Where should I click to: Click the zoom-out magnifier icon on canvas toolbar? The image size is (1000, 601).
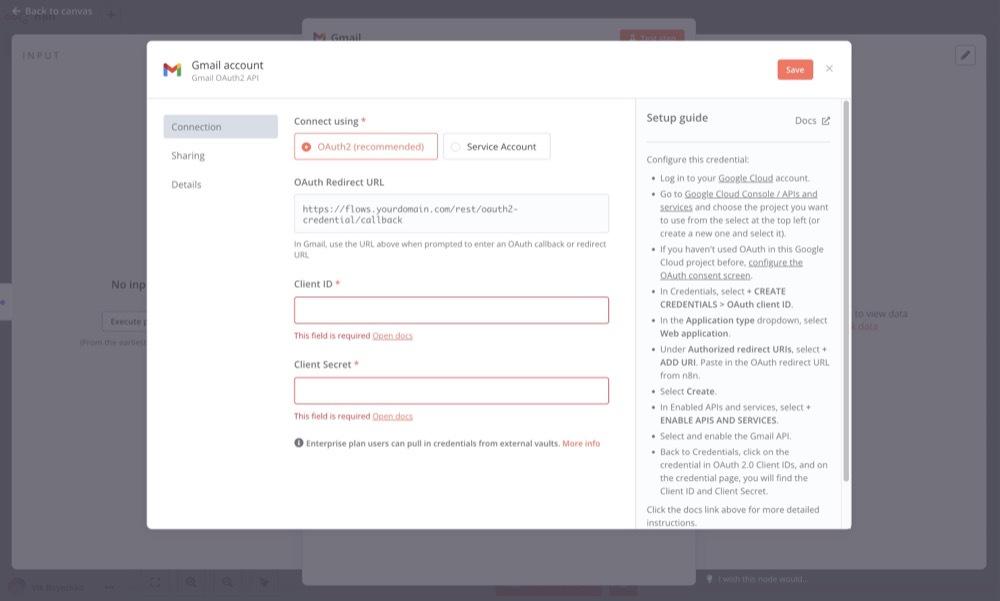[228, 582]
